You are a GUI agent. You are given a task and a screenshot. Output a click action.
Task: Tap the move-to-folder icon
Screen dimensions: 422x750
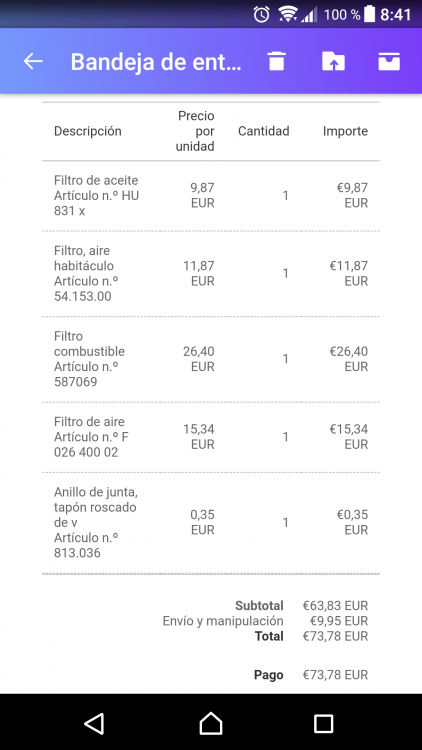click(x=333, y=61)
